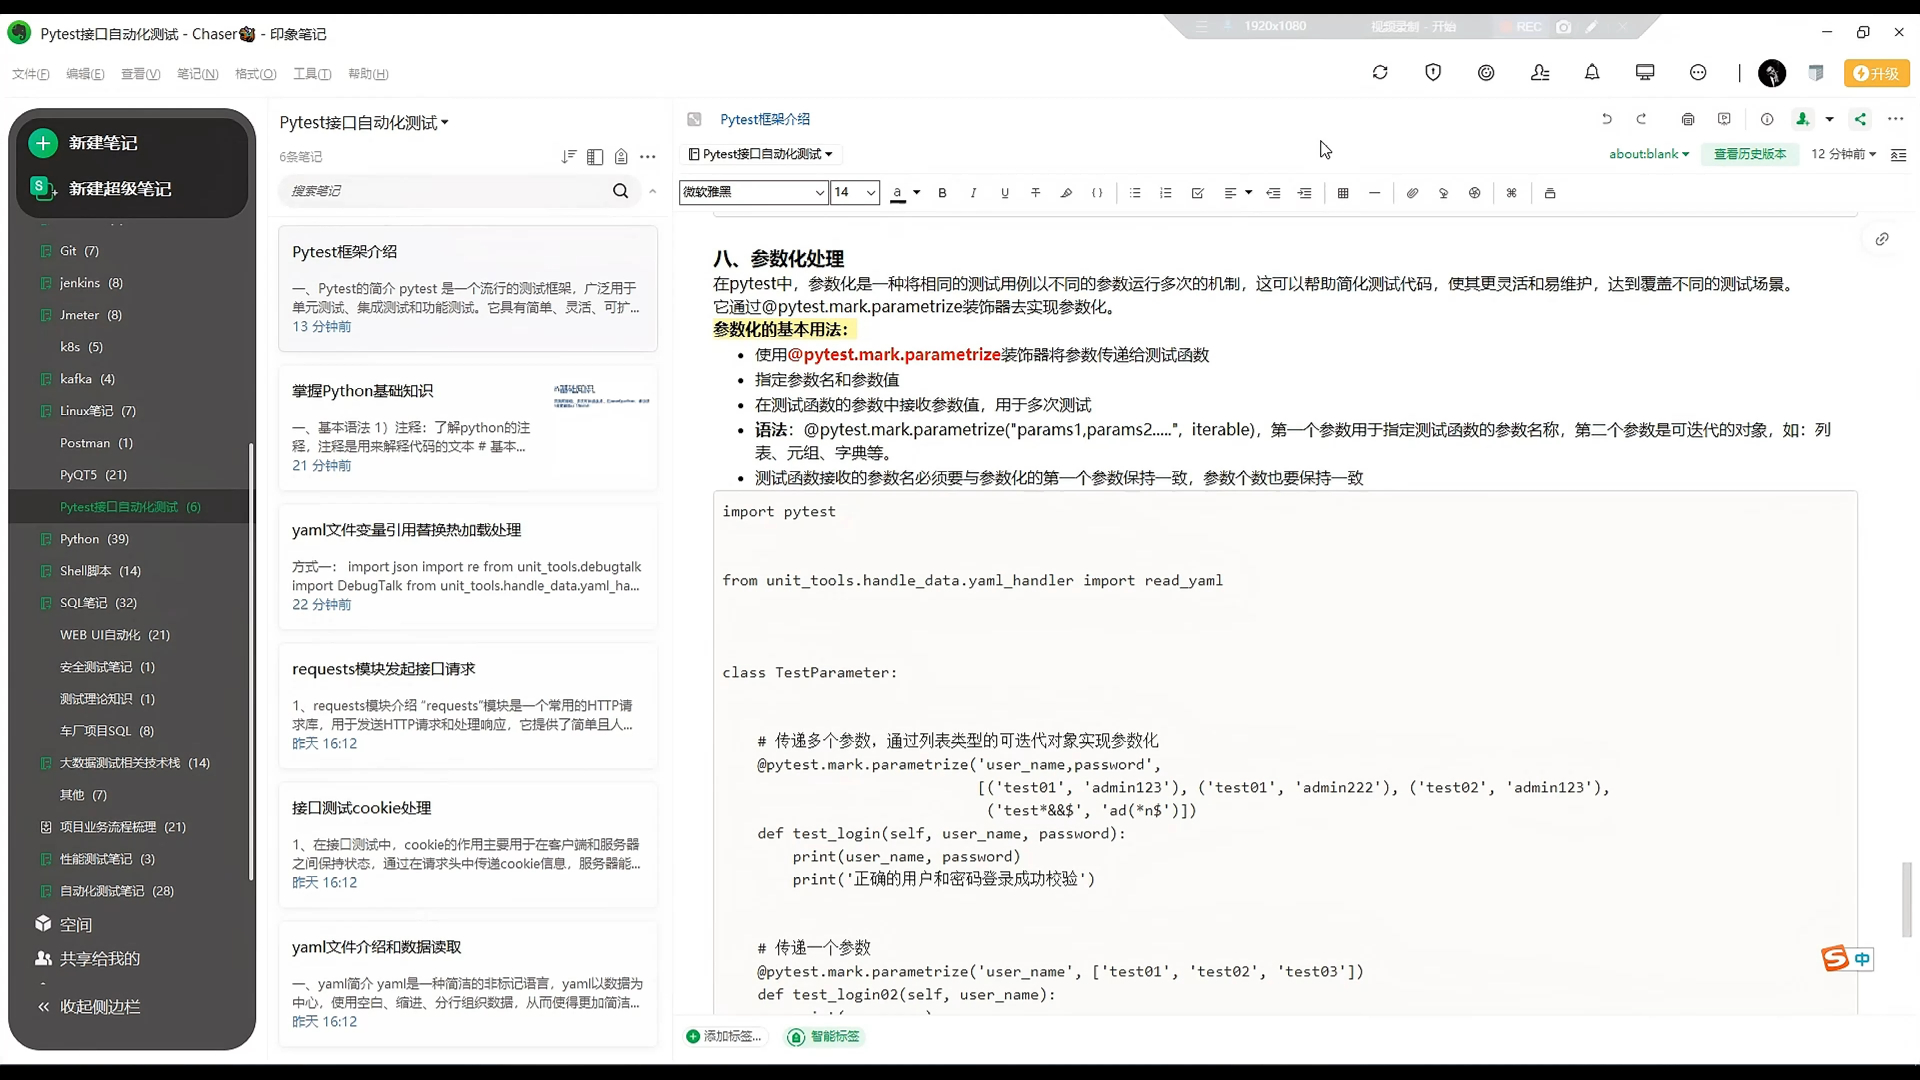The image size is (1920, 1080).
Task: Toggle italic formatting
Action: pyautogui.click(x=973, y=193)
